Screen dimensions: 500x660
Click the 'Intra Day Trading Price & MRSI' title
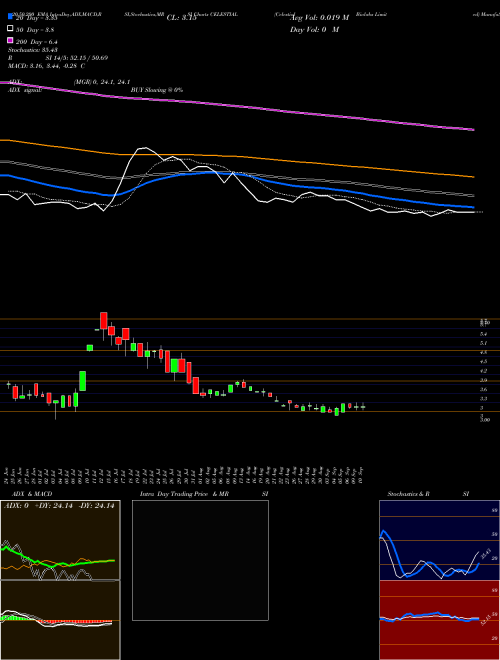(204, 494)
